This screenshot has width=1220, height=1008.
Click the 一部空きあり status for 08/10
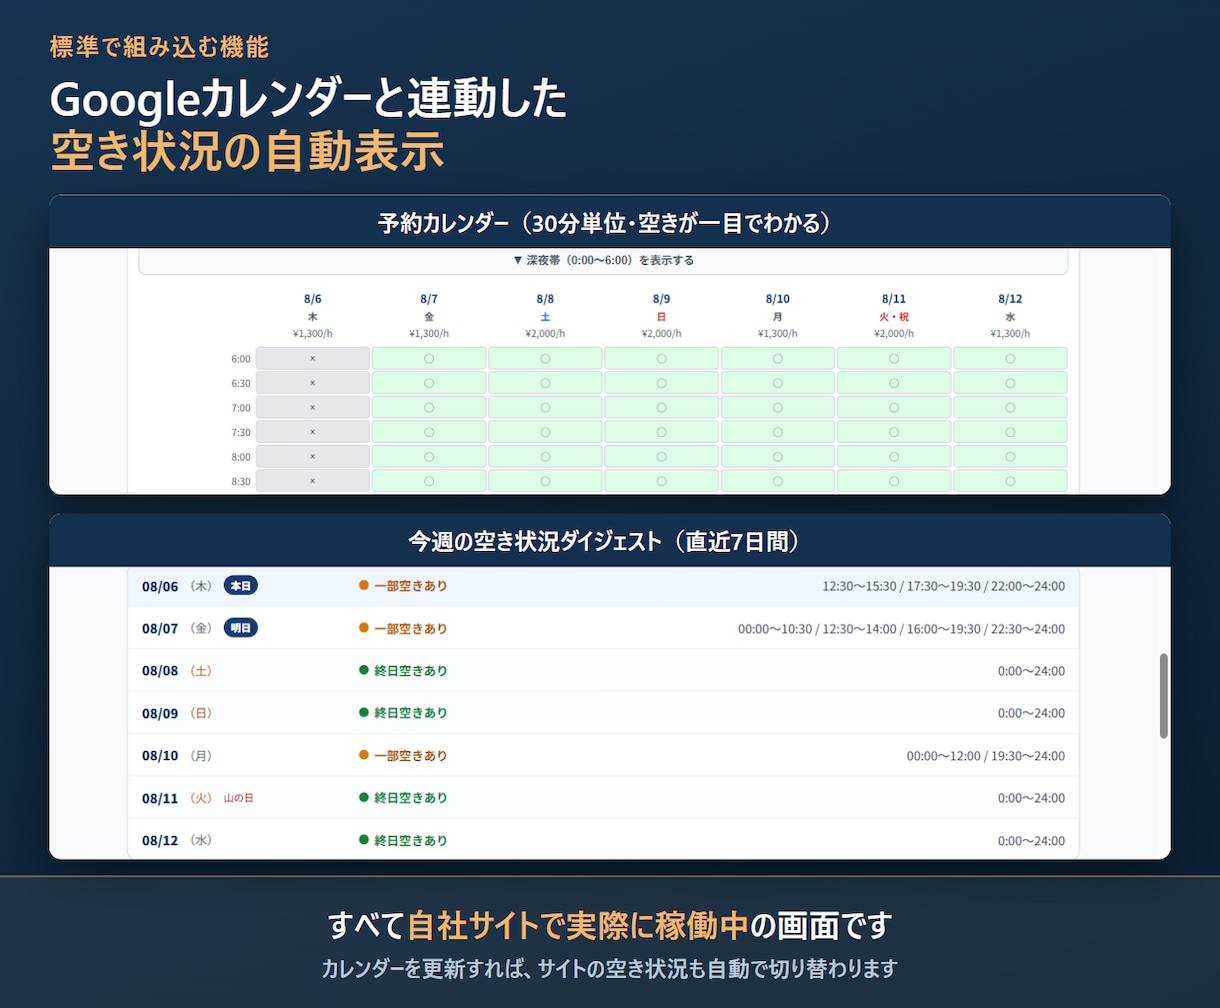coord(403,756)
